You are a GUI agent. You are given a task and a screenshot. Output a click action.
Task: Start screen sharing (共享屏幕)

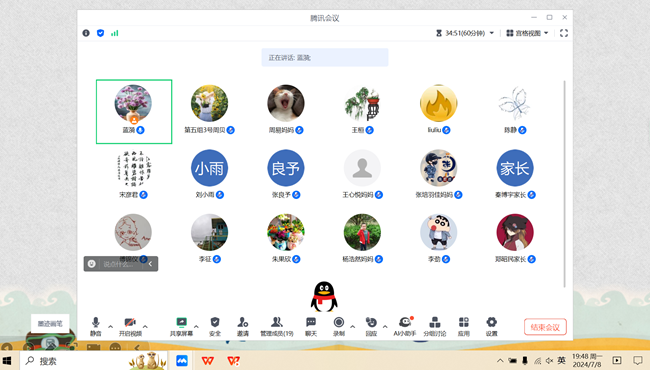(181, 326)
